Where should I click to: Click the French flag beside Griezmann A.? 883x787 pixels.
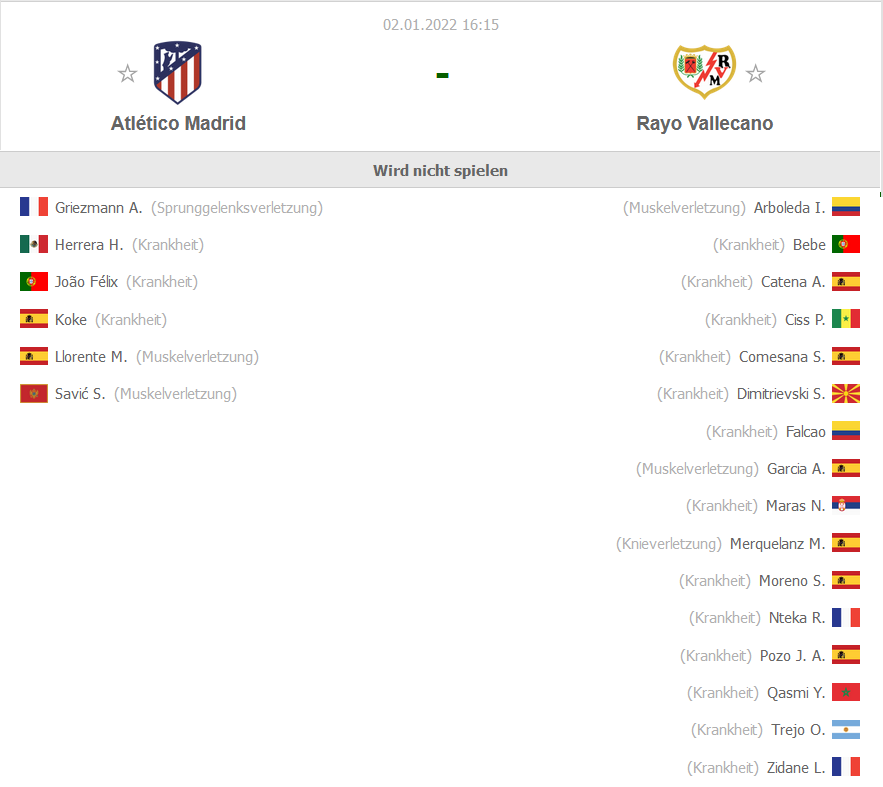point(34,207)
